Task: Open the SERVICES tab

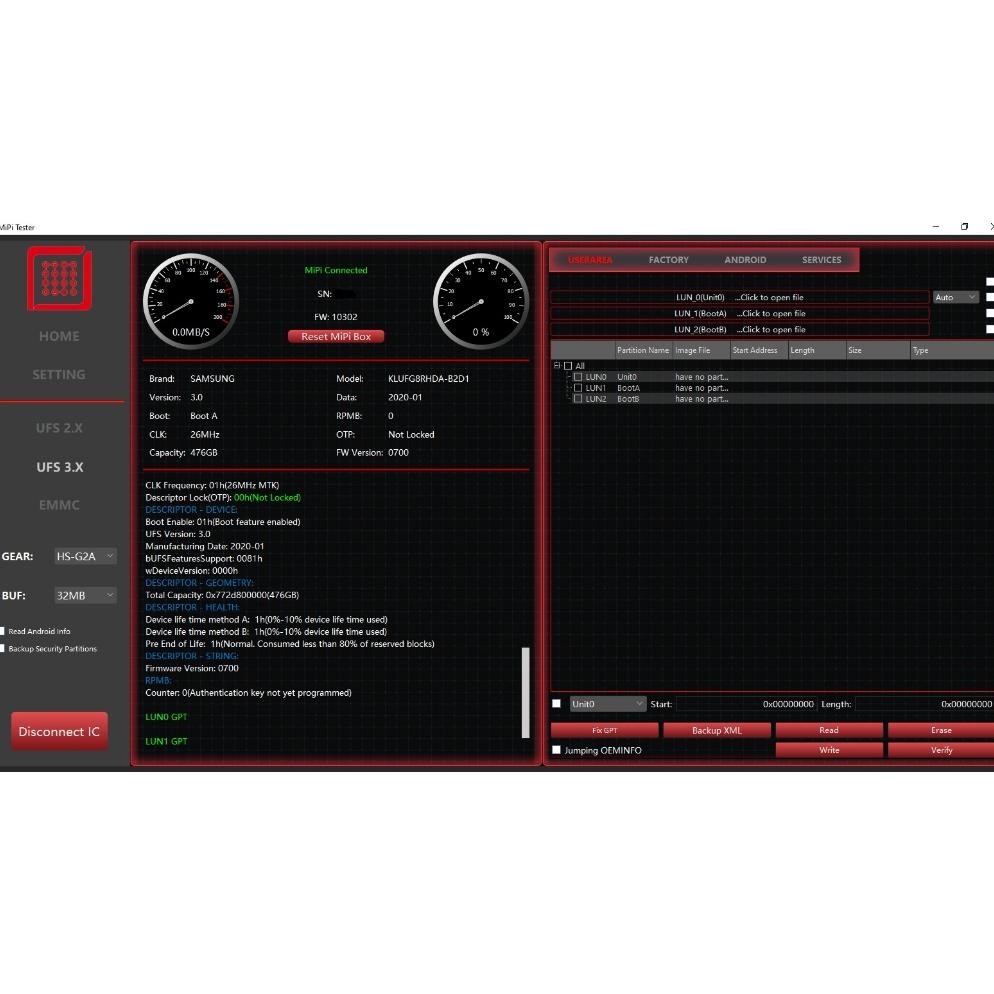Action: 821,259
